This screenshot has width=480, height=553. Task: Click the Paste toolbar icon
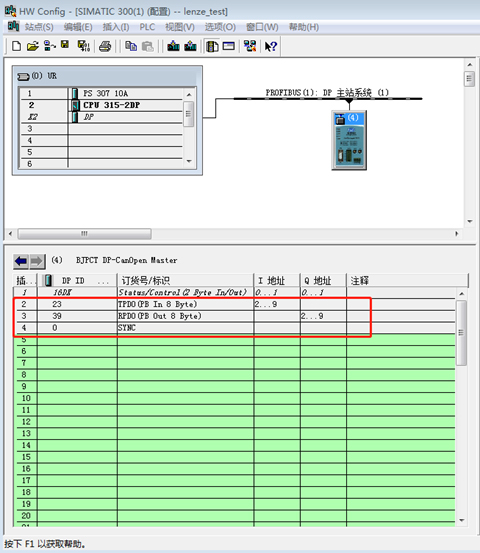pyautogui.click(x=148, y=46)
